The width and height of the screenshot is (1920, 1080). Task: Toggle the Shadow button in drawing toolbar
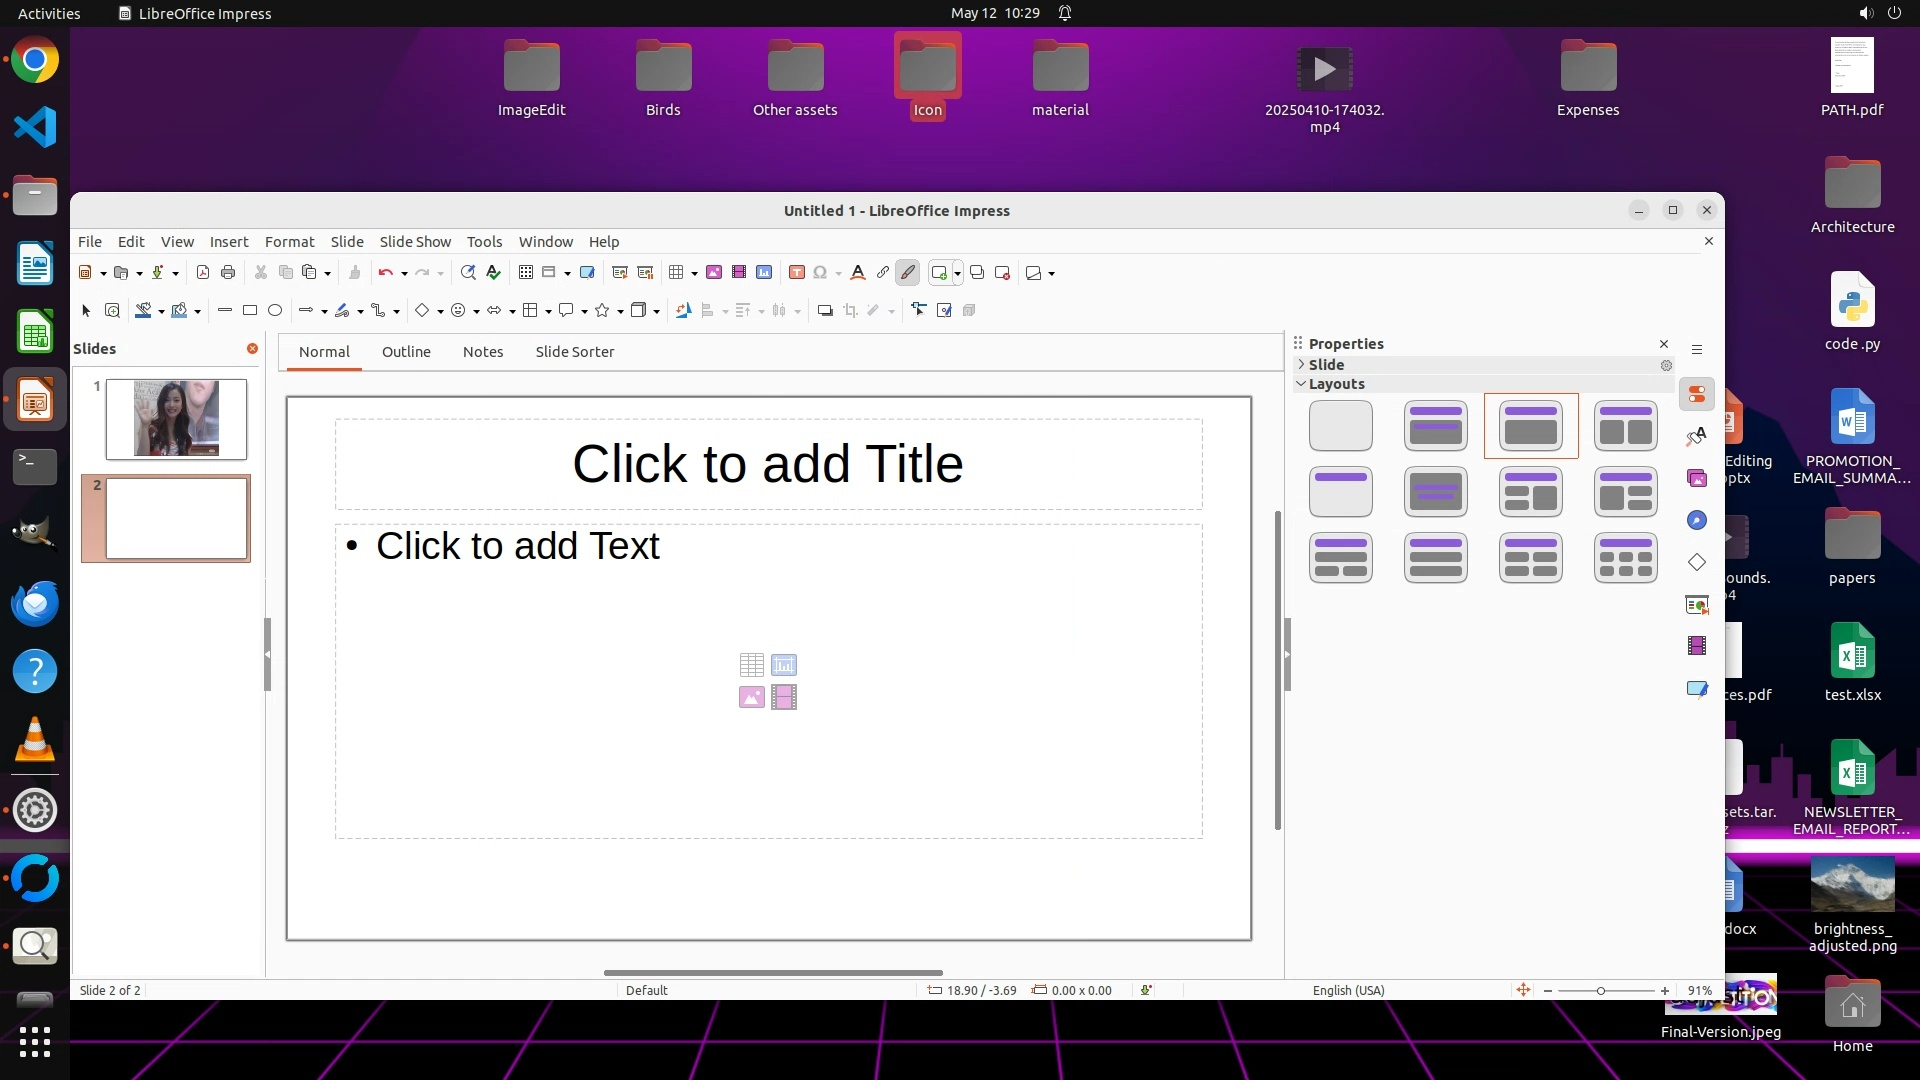click(825, 310)
